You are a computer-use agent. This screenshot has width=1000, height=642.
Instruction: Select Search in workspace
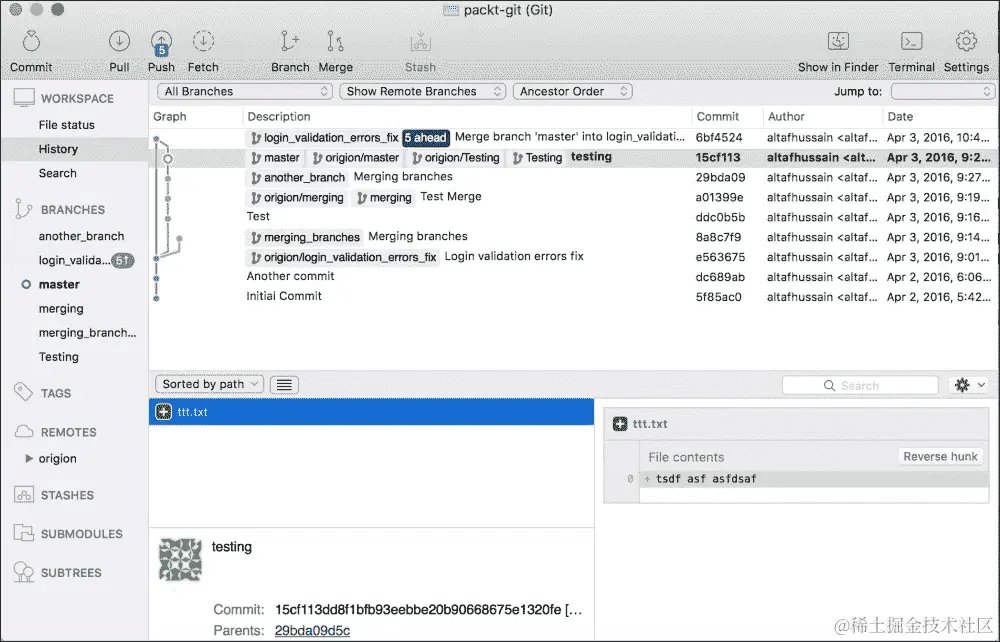coord(57,173)
